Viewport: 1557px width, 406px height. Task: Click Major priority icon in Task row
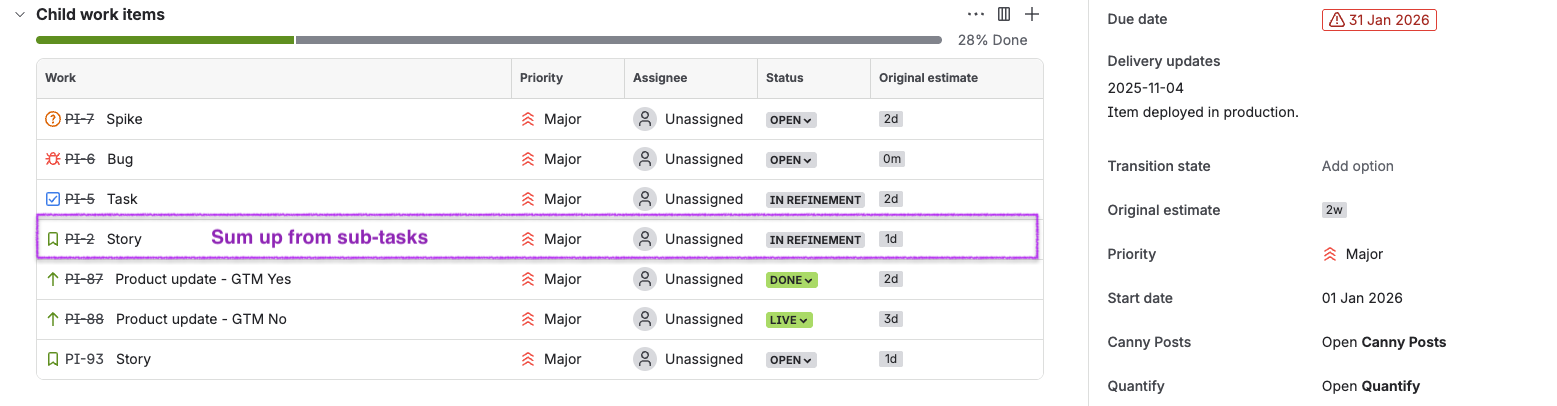(x=528, y=199)
